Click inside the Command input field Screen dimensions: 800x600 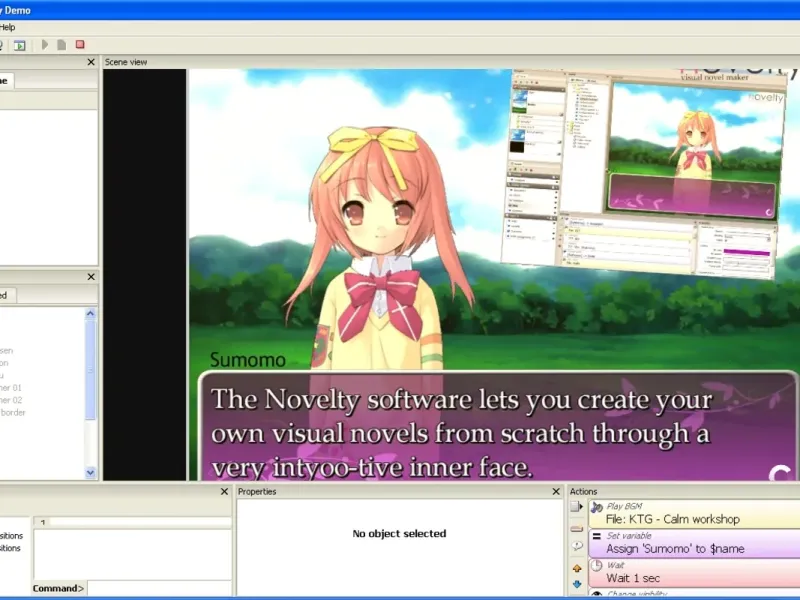click(159, 588)
